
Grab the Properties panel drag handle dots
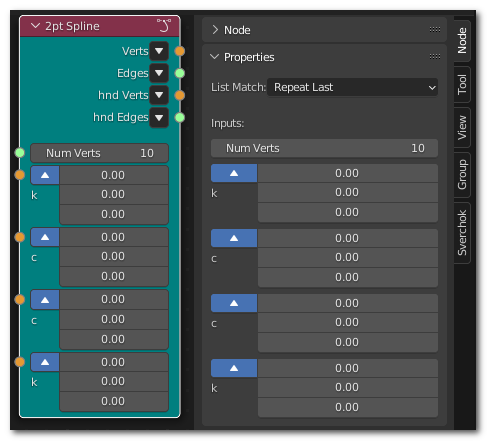(x=435, y=57)
